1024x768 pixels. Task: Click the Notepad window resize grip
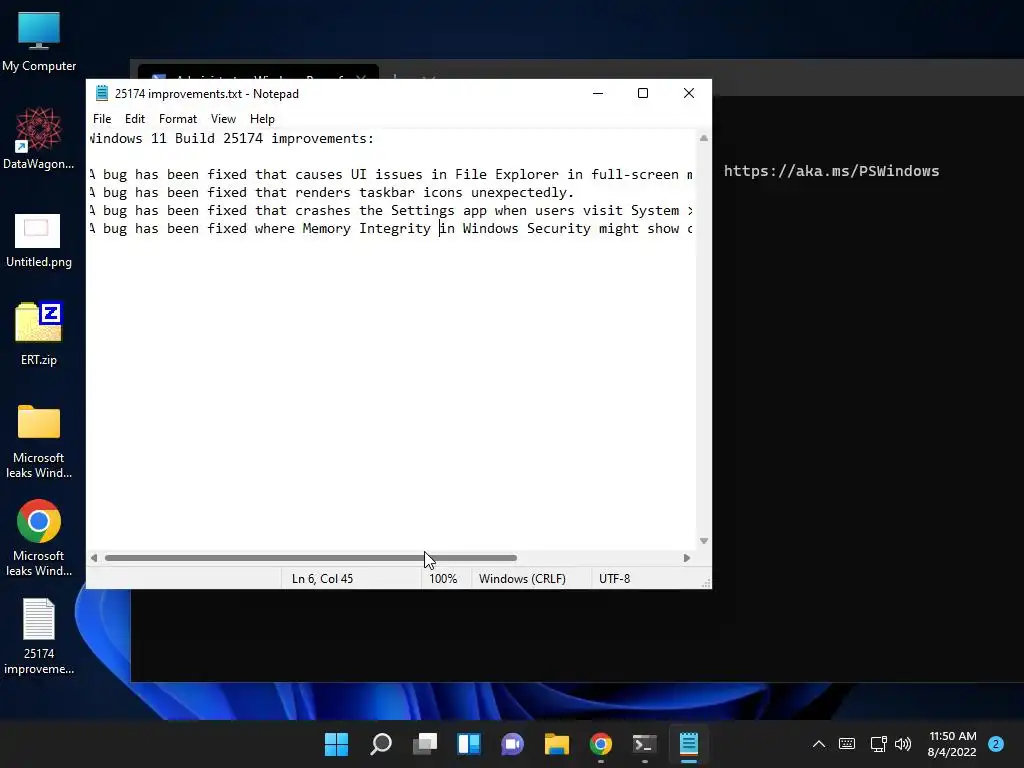(706, 583)
